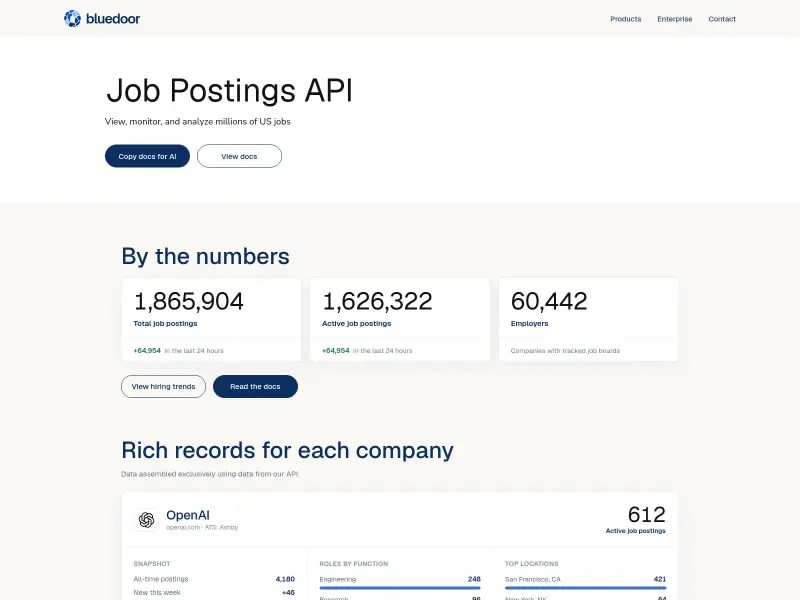The image size is (800, 600).
Task: Click the 612 active postings count
Action: tap(646, 514)
